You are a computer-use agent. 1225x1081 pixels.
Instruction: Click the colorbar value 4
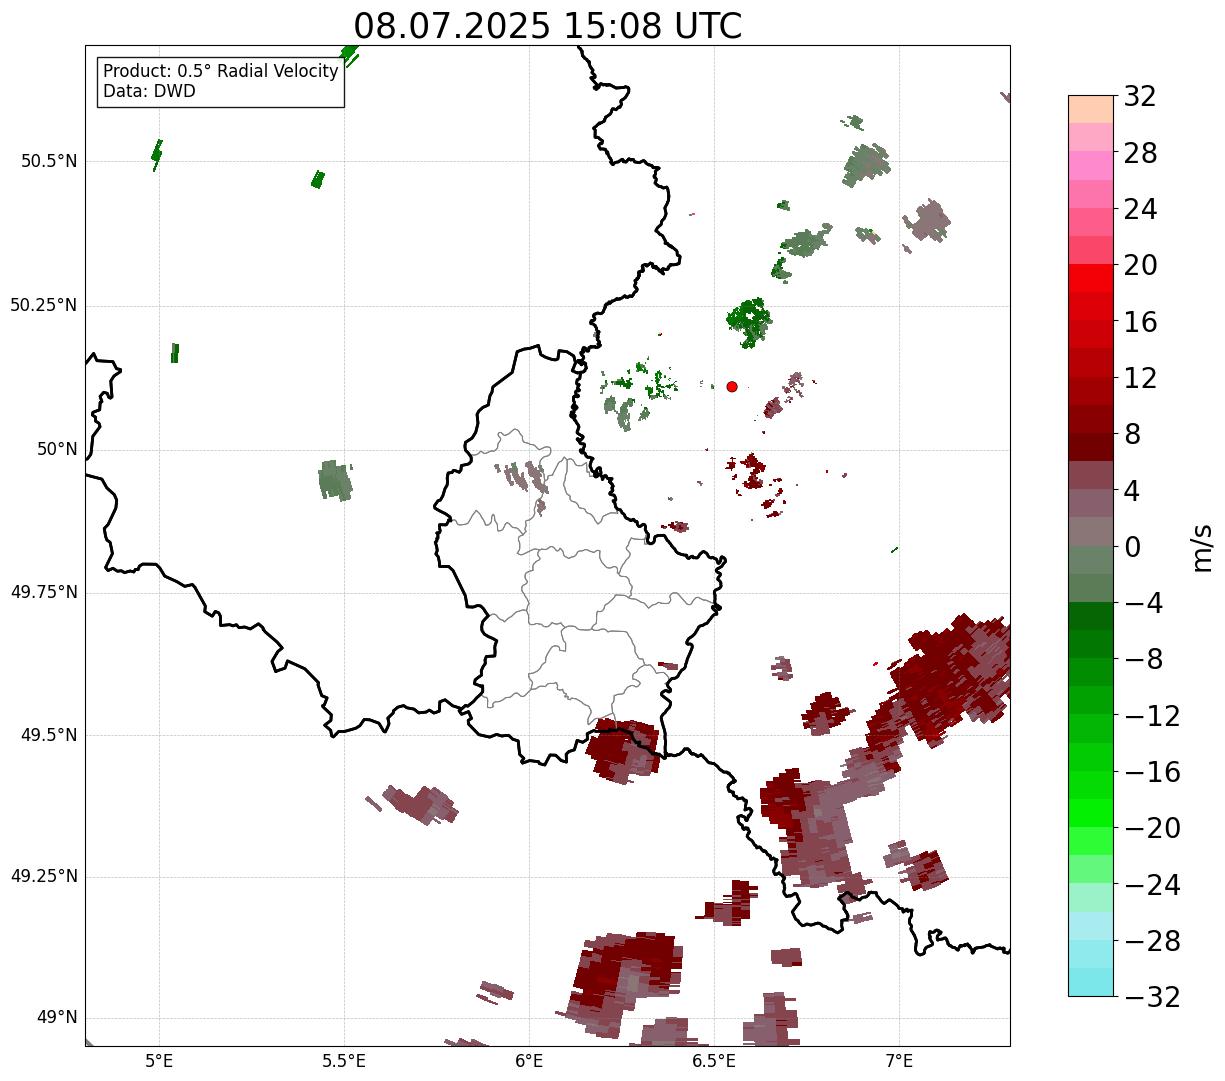click(x=1132, y=491)
